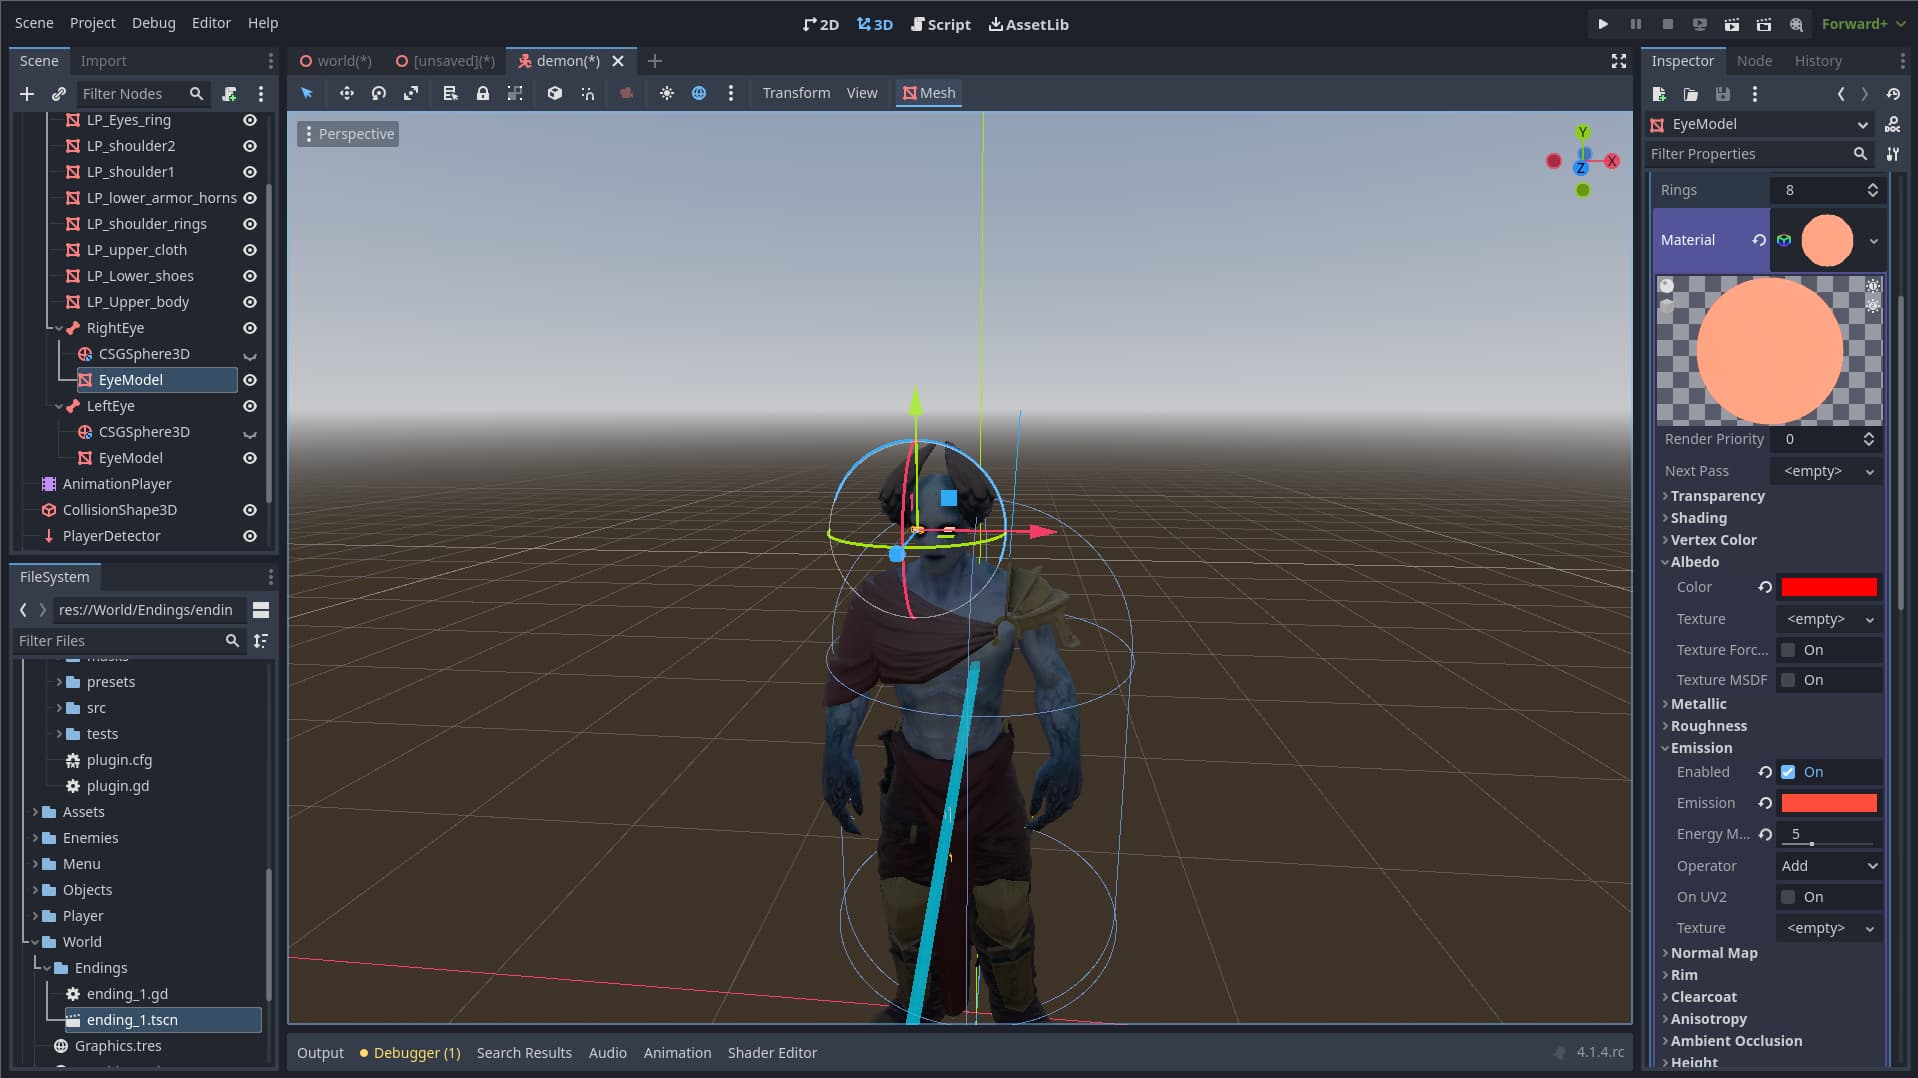Click the Filter Properties search field
Viewport: 1918px width, 1078px height.
(1759, 154)
